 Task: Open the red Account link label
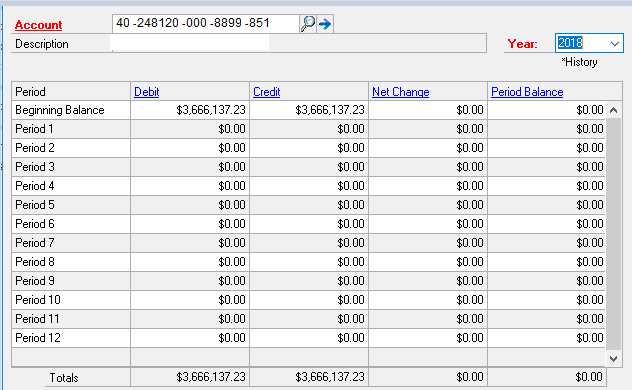[38, 25]
